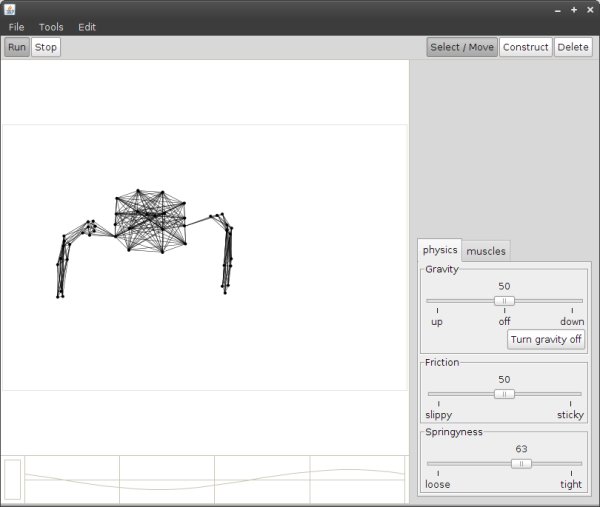Activate Select / Move mode
The height and width of the screenshot is (507, 600).
click(x=462, y=47)
